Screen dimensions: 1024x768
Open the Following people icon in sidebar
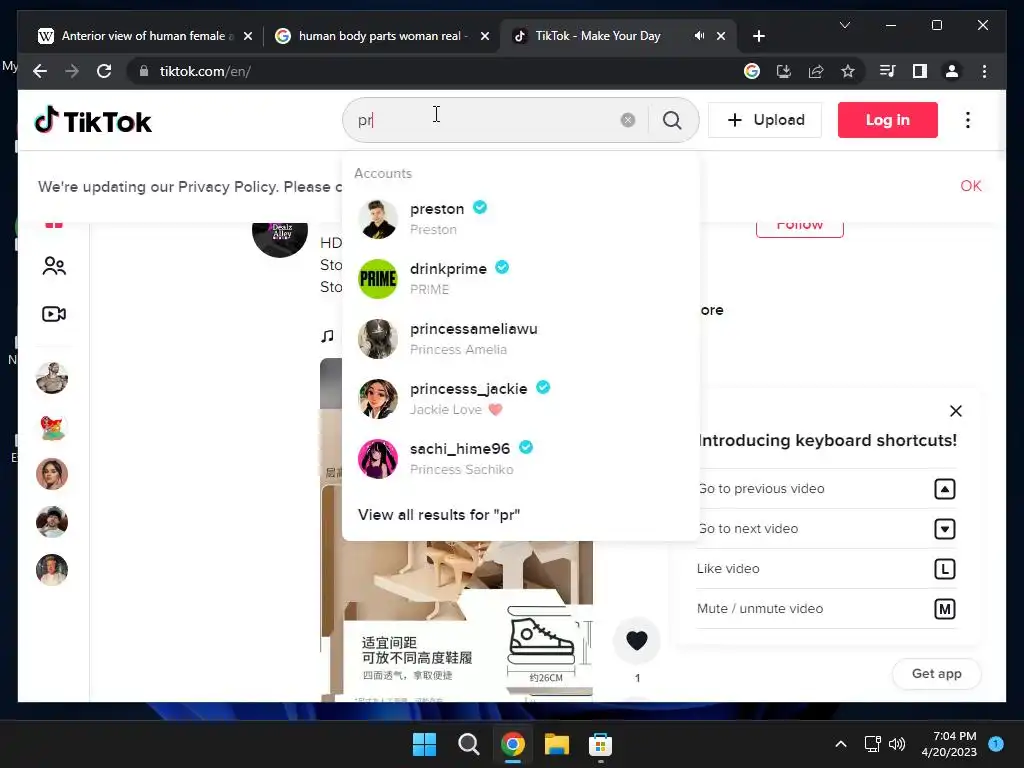[x=54, y=266]
